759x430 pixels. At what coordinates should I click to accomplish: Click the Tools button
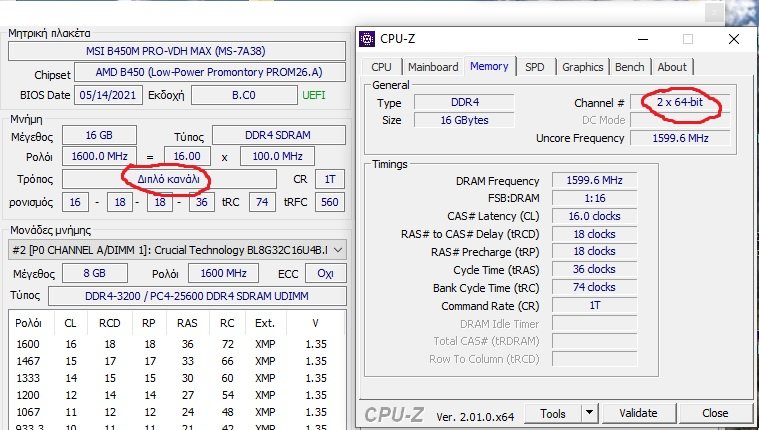click(553, 414)
